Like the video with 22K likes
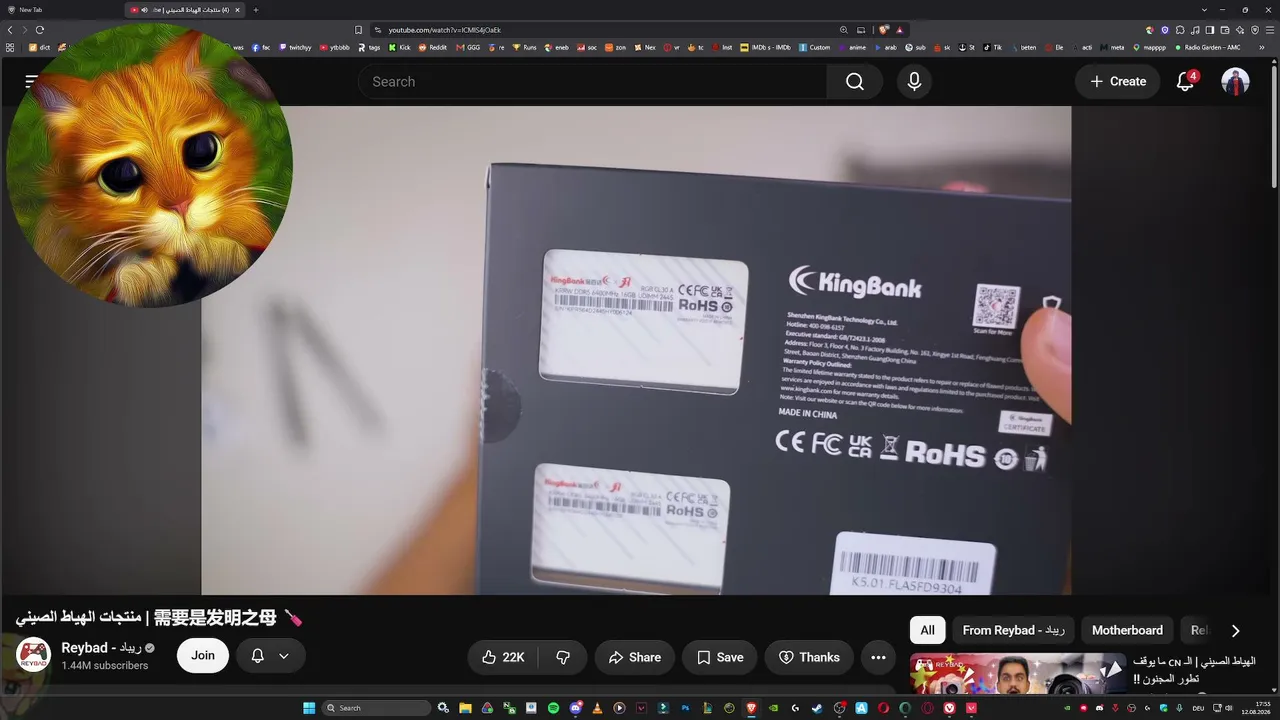Image resolution: width=1280 pixels, height=720 pixels. (x=503, y=657)
